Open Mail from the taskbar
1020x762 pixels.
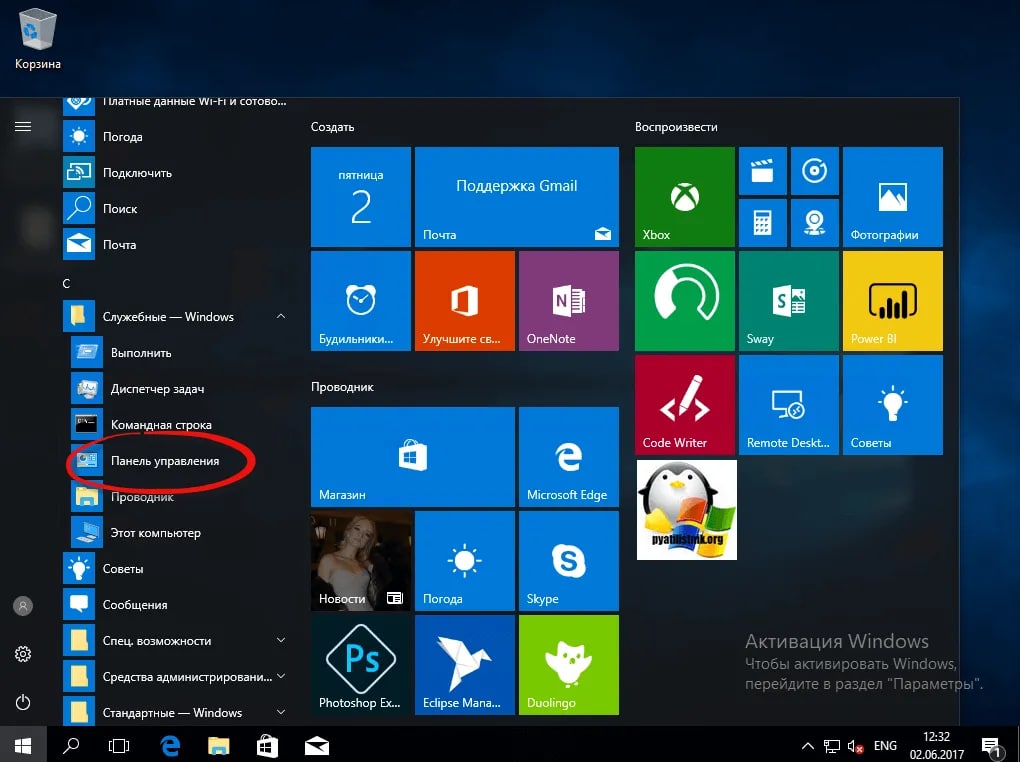click(x=317, y=746)
